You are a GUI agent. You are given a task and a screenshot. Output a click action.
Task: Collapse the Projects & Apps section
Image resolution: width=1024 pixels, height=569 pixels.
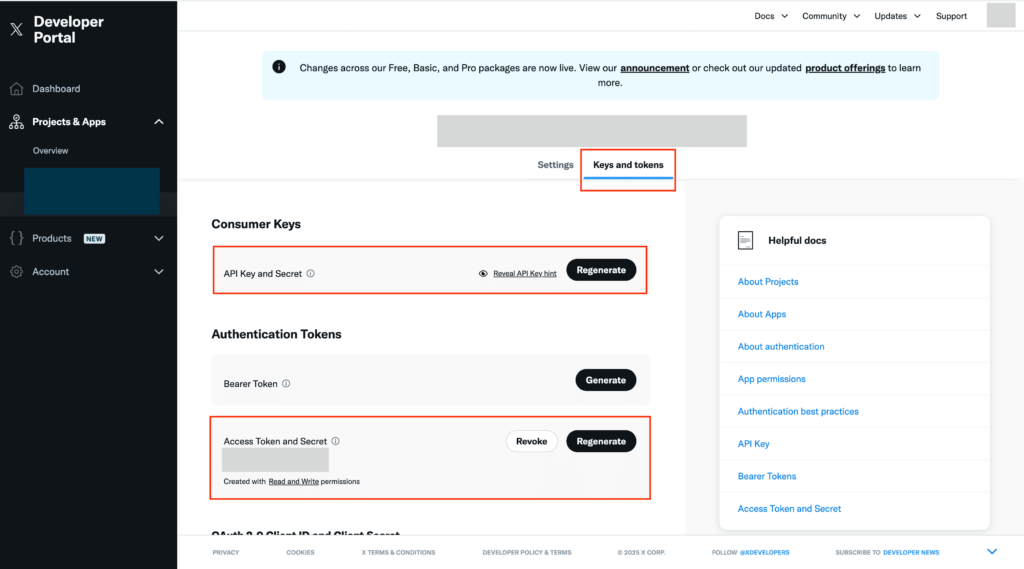[x=158, y=122]
